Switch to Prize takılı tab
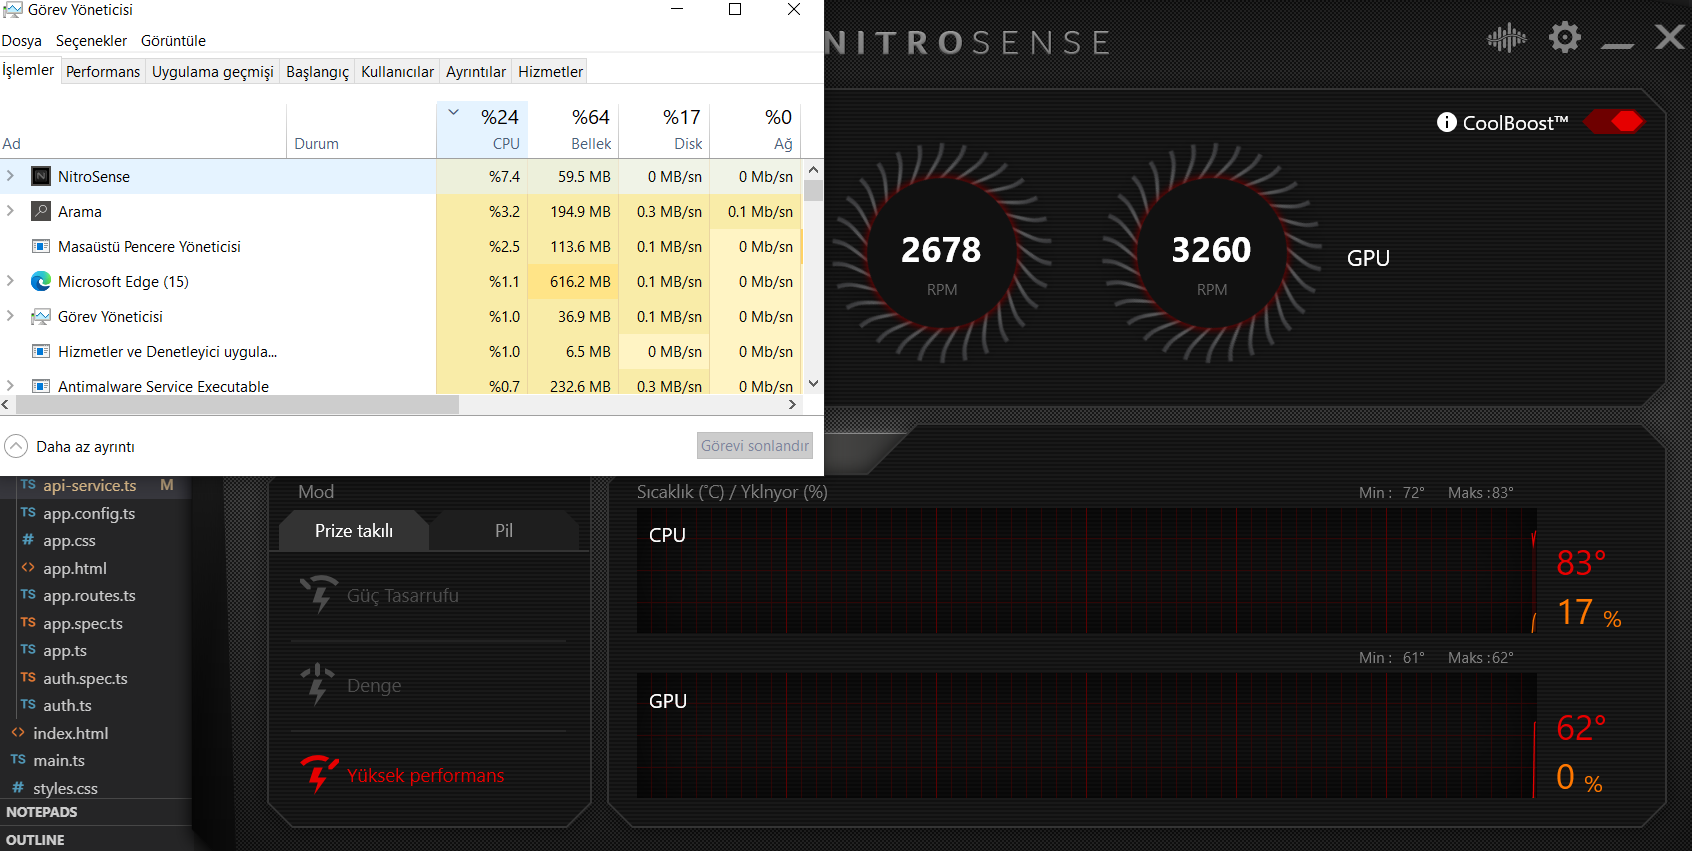1692x851 pixels. 354,531
